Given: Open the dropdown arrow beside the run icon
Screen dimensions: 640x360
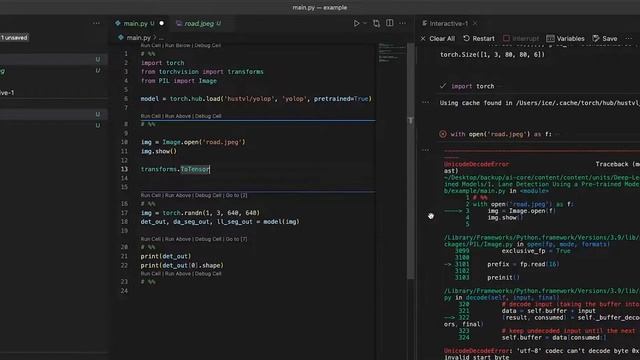Looking at the screenshot, I should coord(365,23).
